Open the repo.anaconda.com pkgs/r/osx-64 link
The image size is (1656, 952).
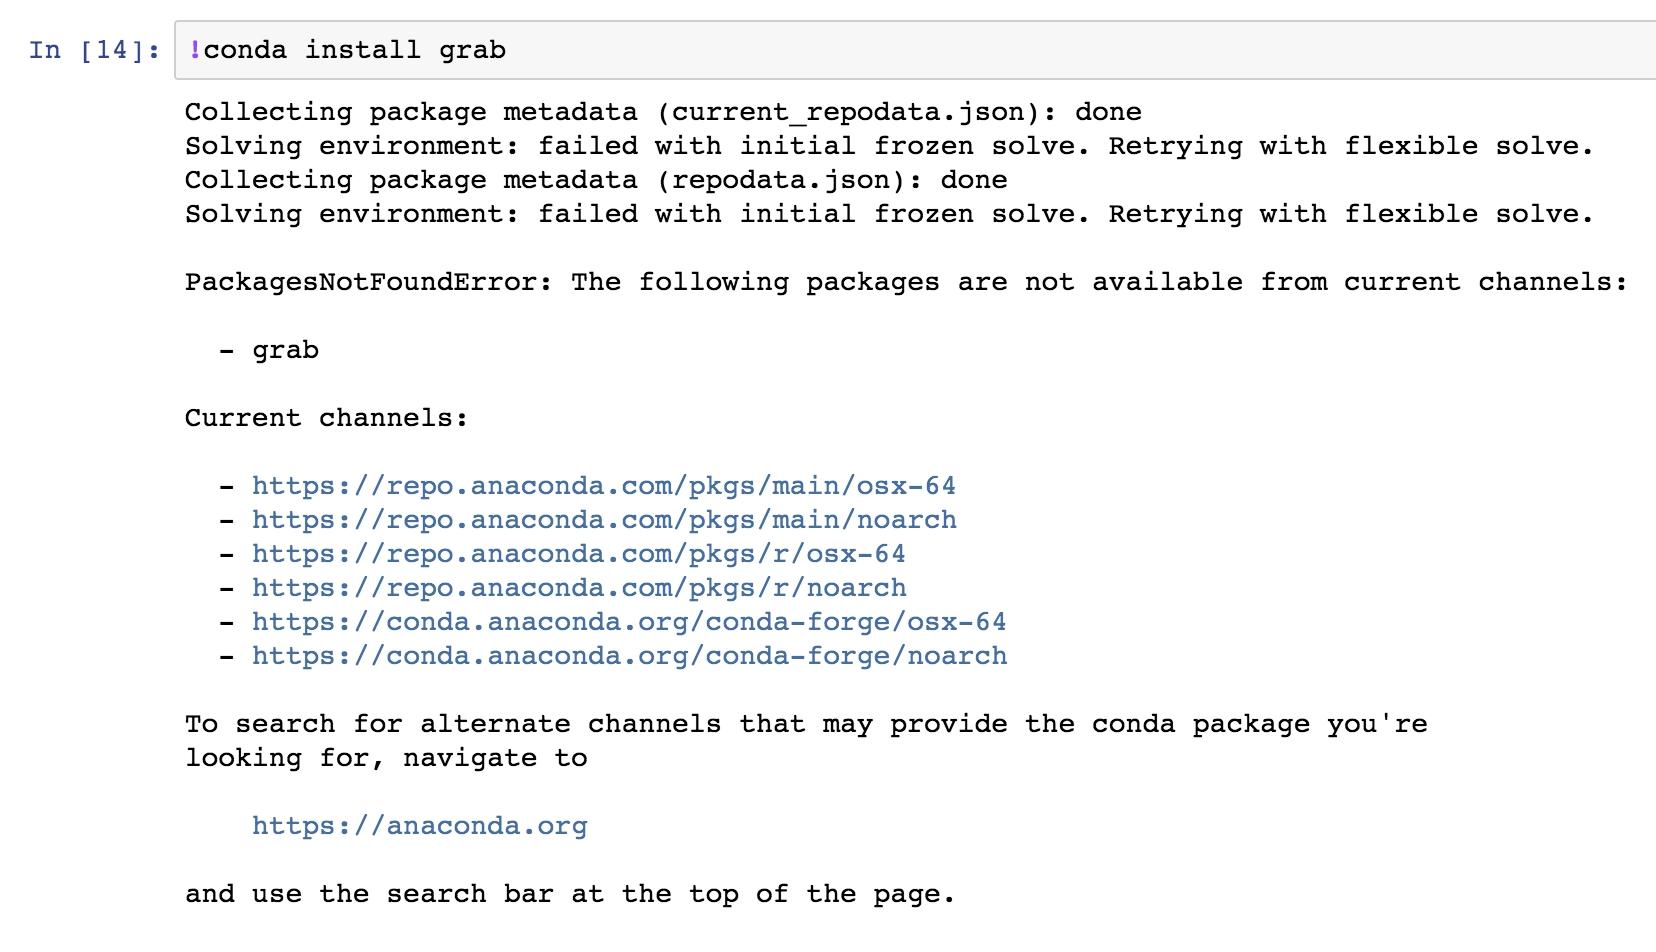coord(578,554)
